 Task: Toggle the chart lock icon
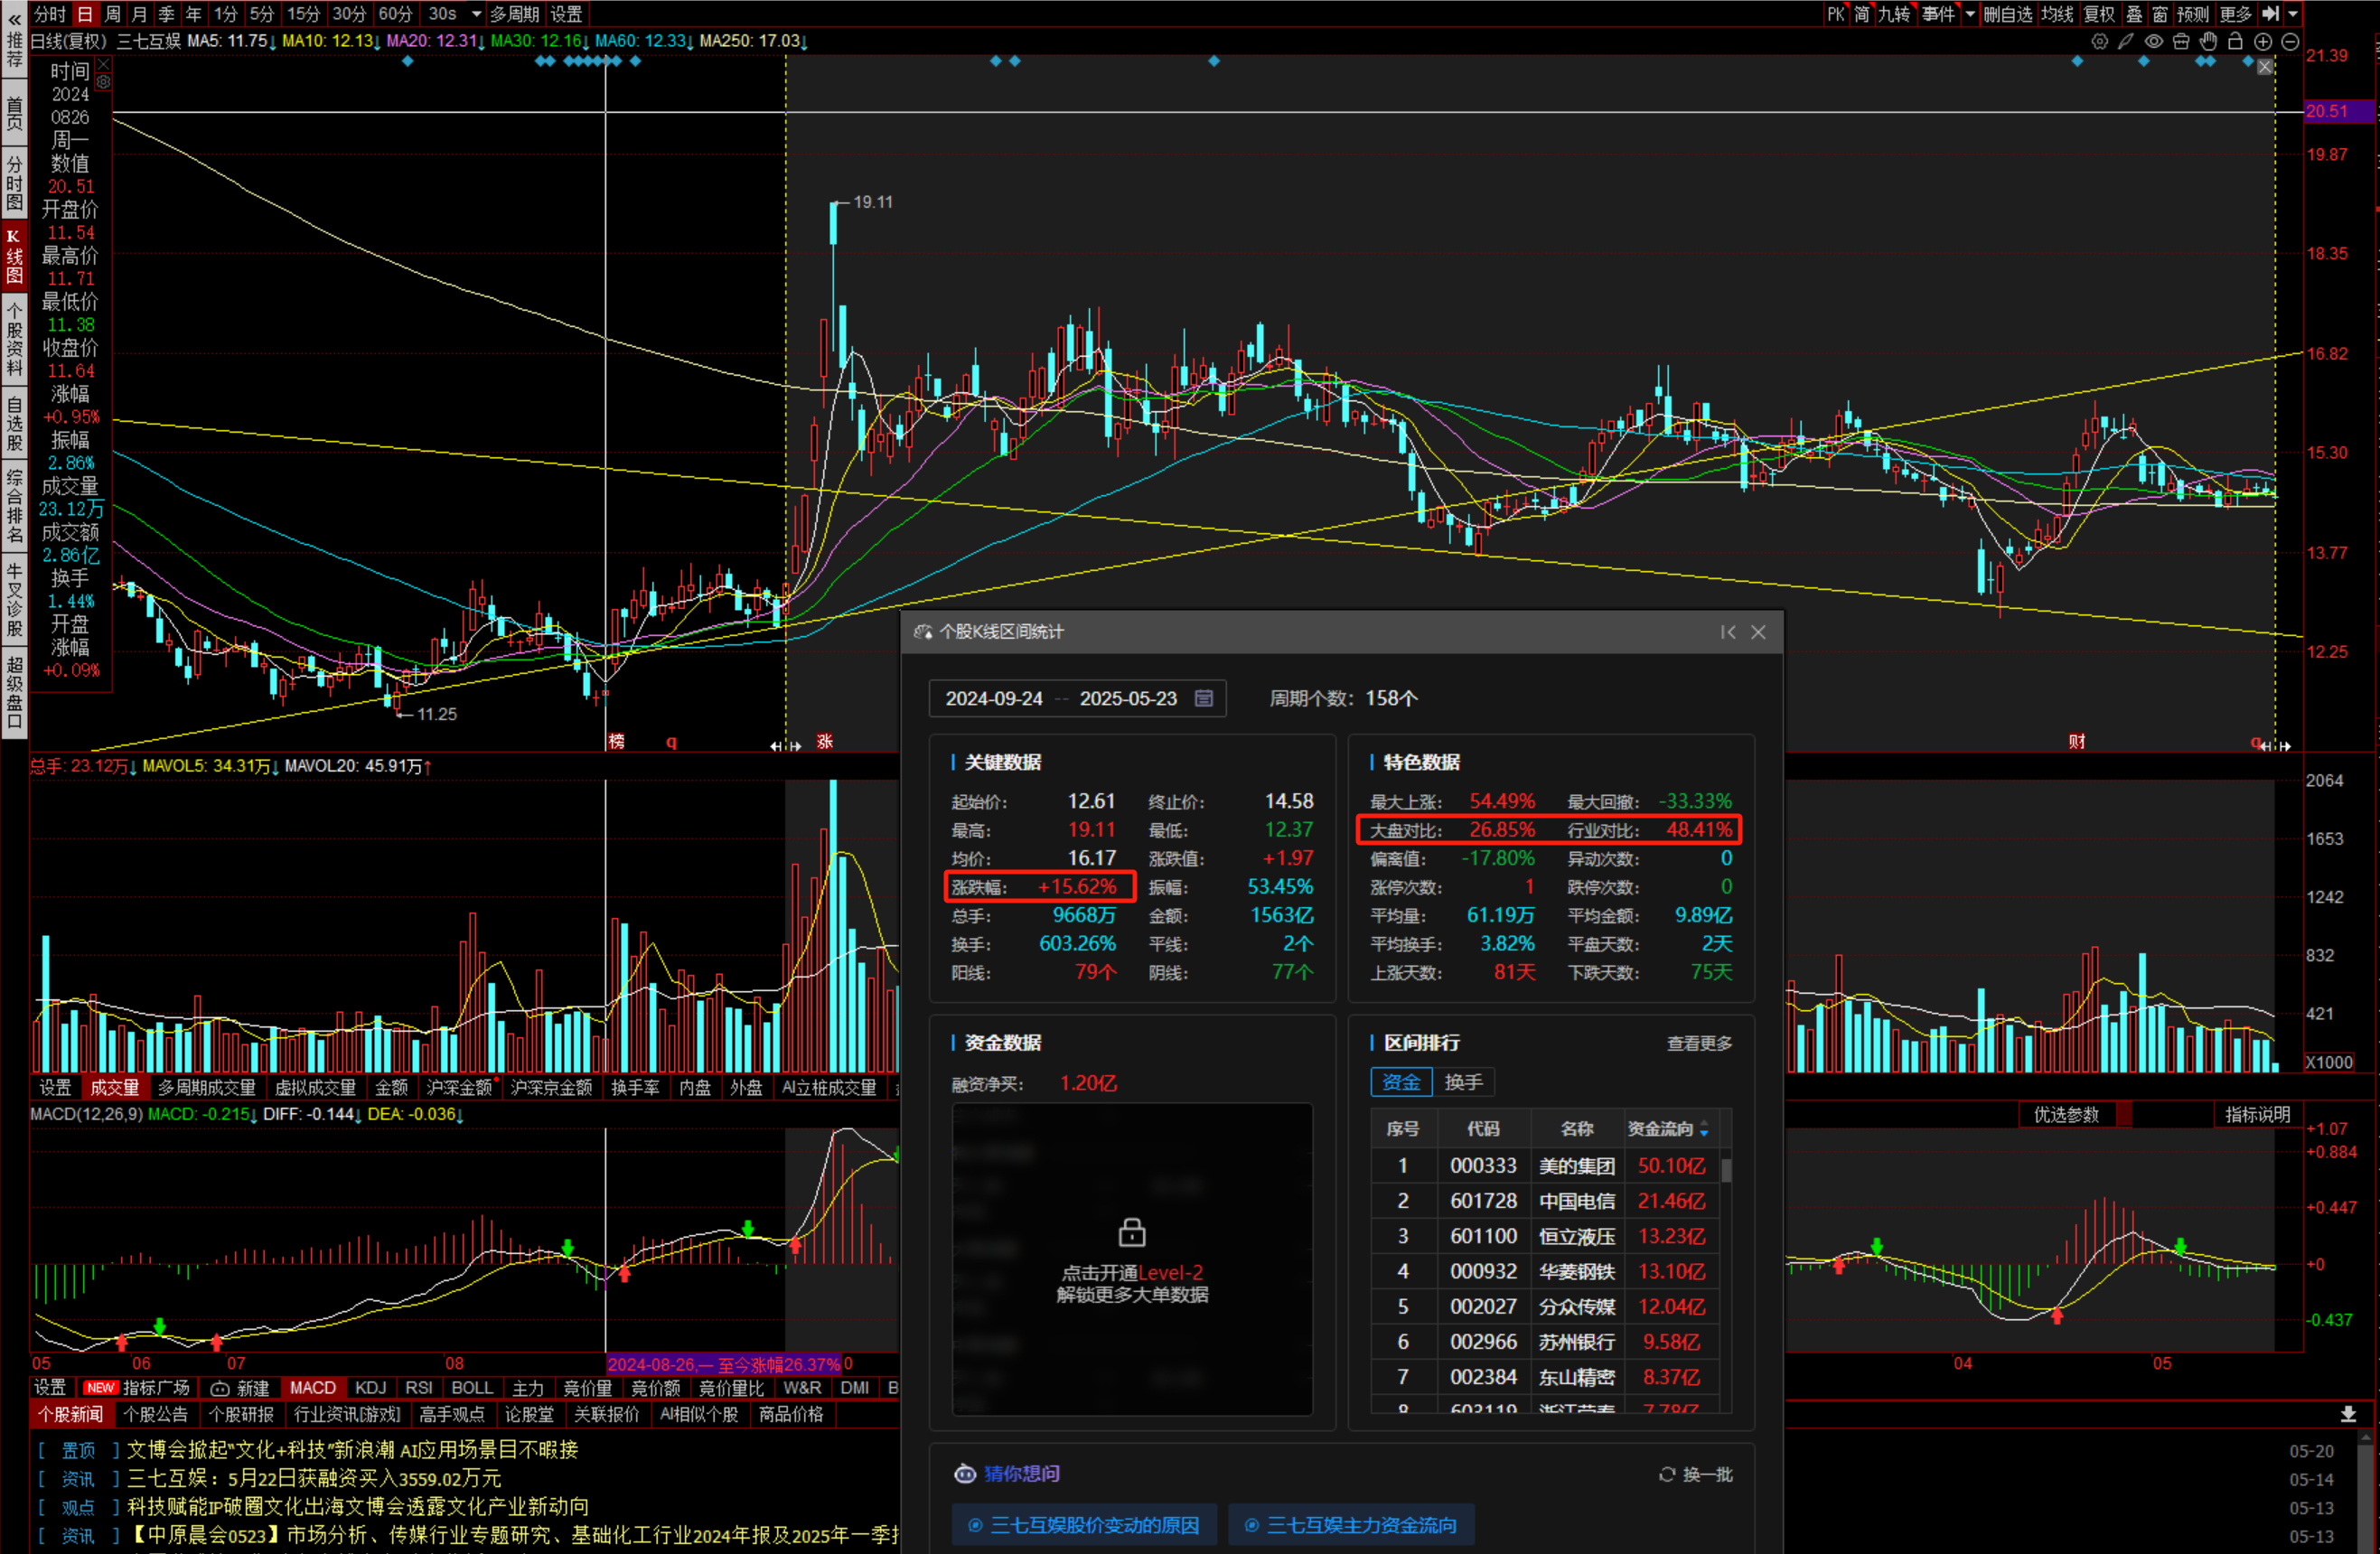click(x=2235, y=41)
